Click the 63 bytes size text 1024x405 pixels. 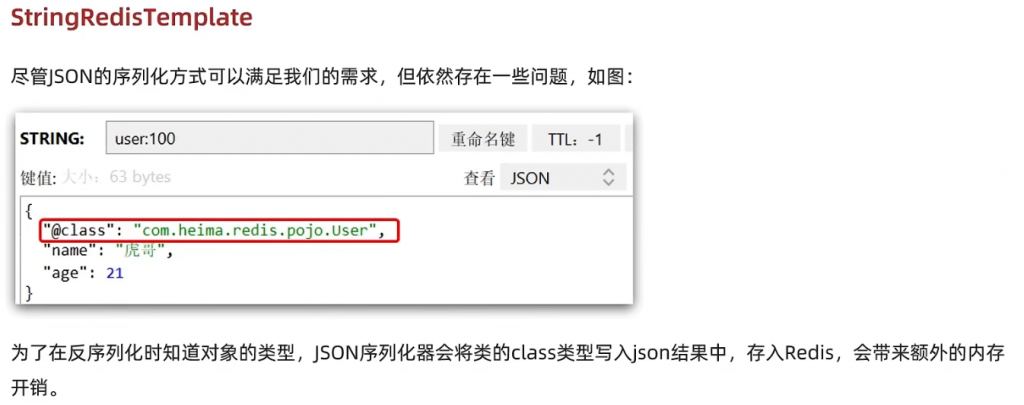coord(140,177)
